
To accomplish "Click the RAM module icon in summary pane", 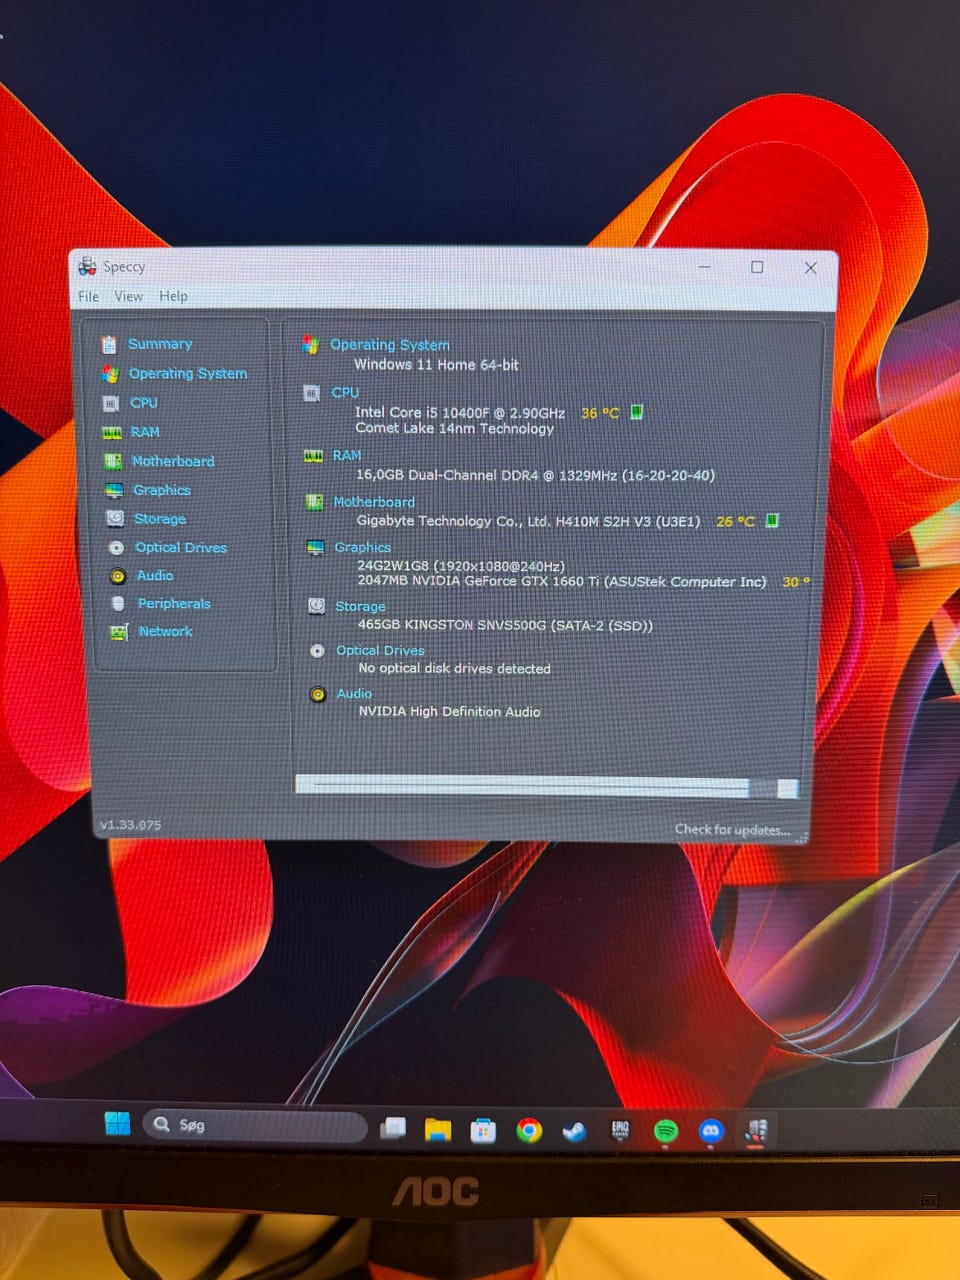I will click(x=313, y=456).
